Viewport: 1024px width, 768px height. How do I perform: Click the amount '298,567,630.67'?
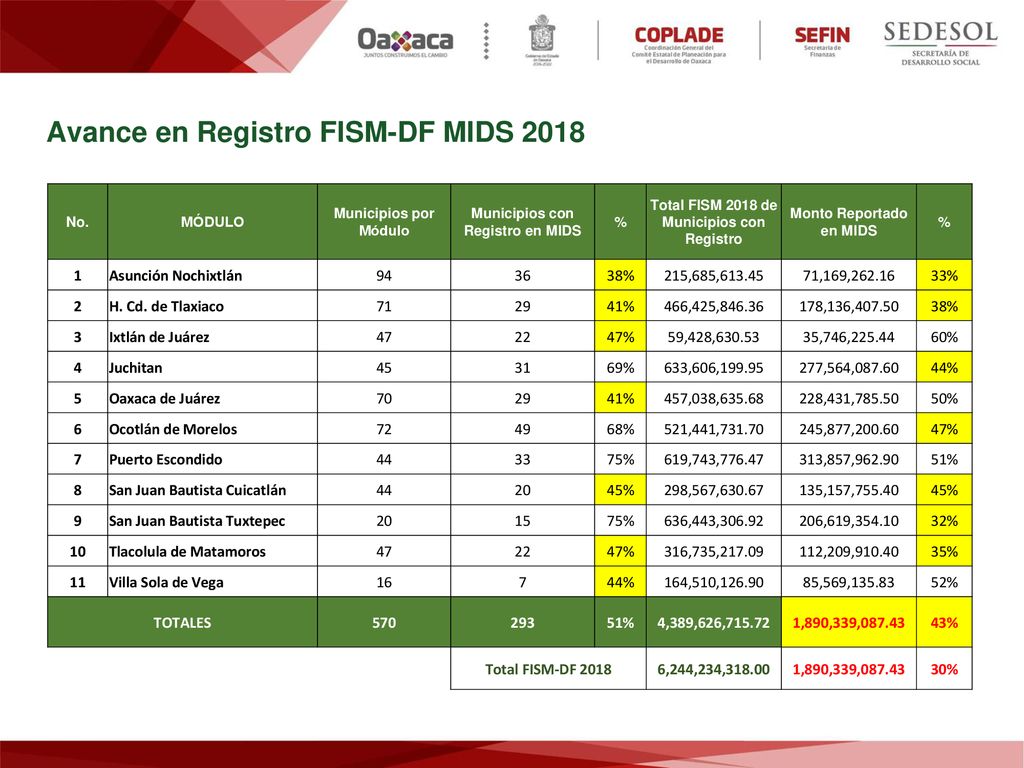pyautogui.click(x=714, y=490)
